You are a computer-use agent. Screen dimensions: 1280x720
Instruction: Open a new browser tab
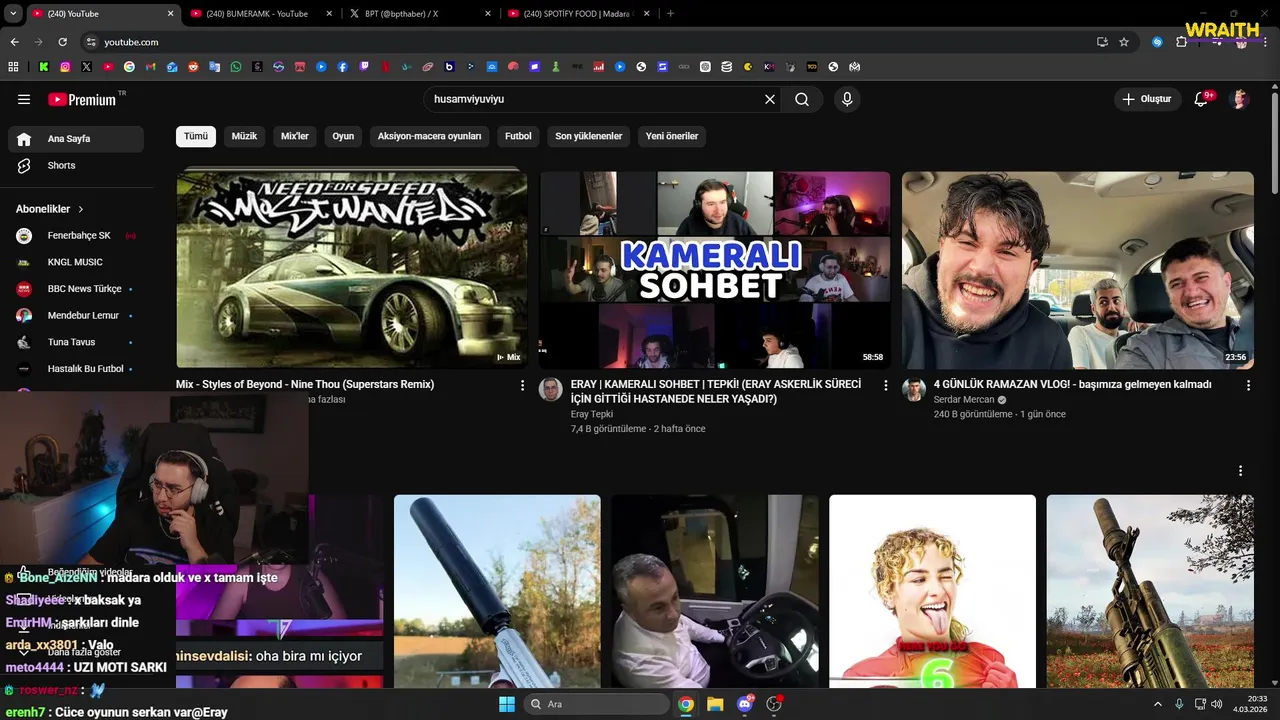tap(670, 14)
